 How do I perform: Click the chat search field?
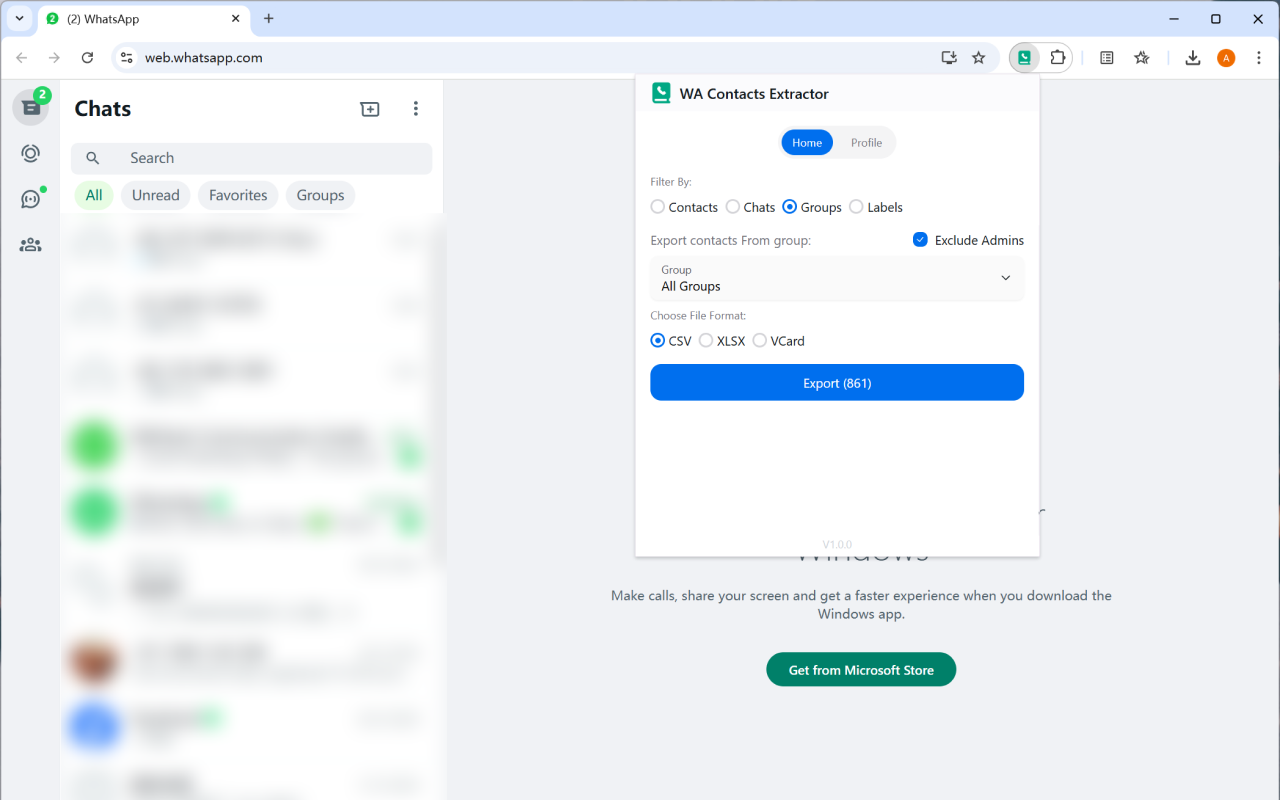click(251, 158)
